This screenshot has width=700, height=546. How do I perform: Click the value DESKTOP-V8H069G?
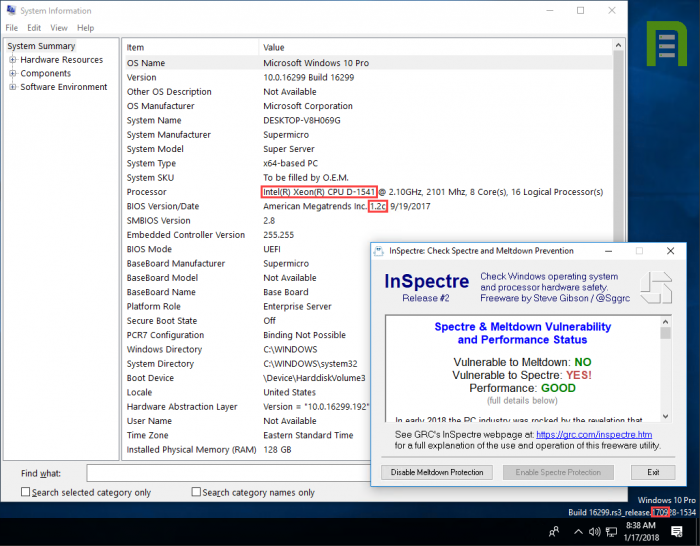(302, 121)
